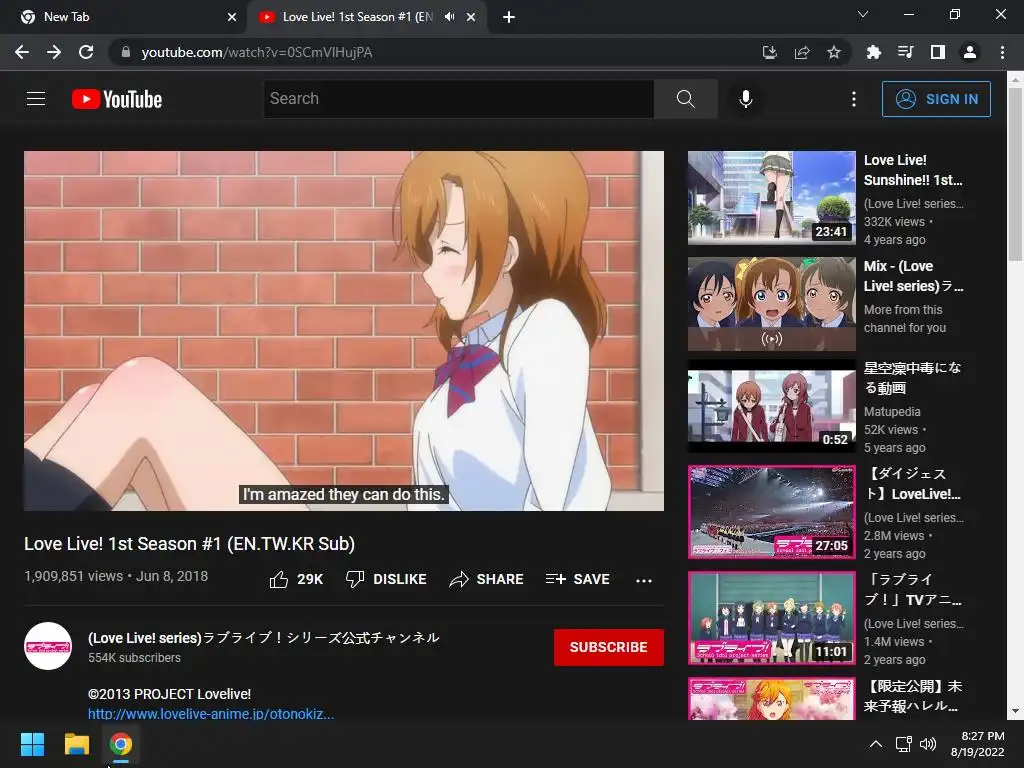Click the video title text
1024x768 pixels.
tap(189, 544)
